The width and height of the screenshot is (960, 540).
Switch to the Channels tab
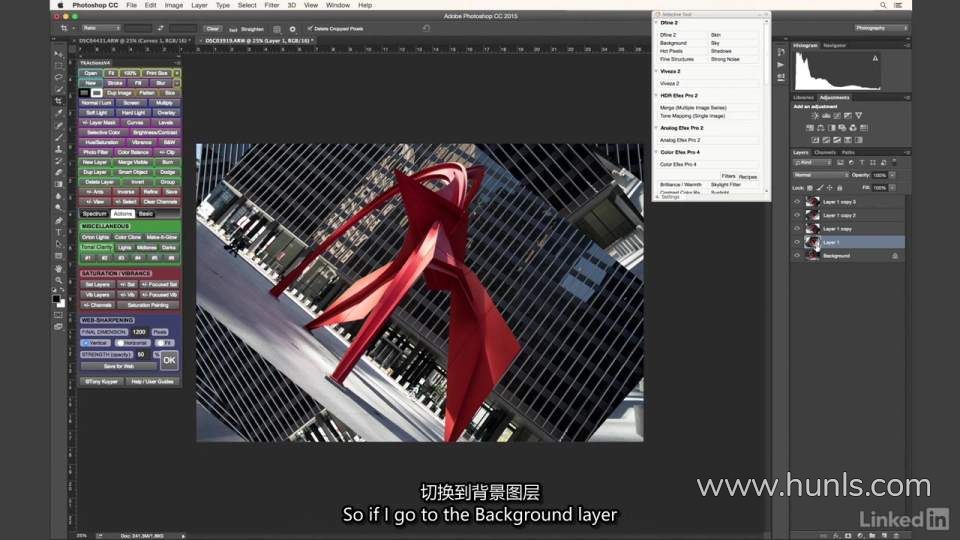825,152
